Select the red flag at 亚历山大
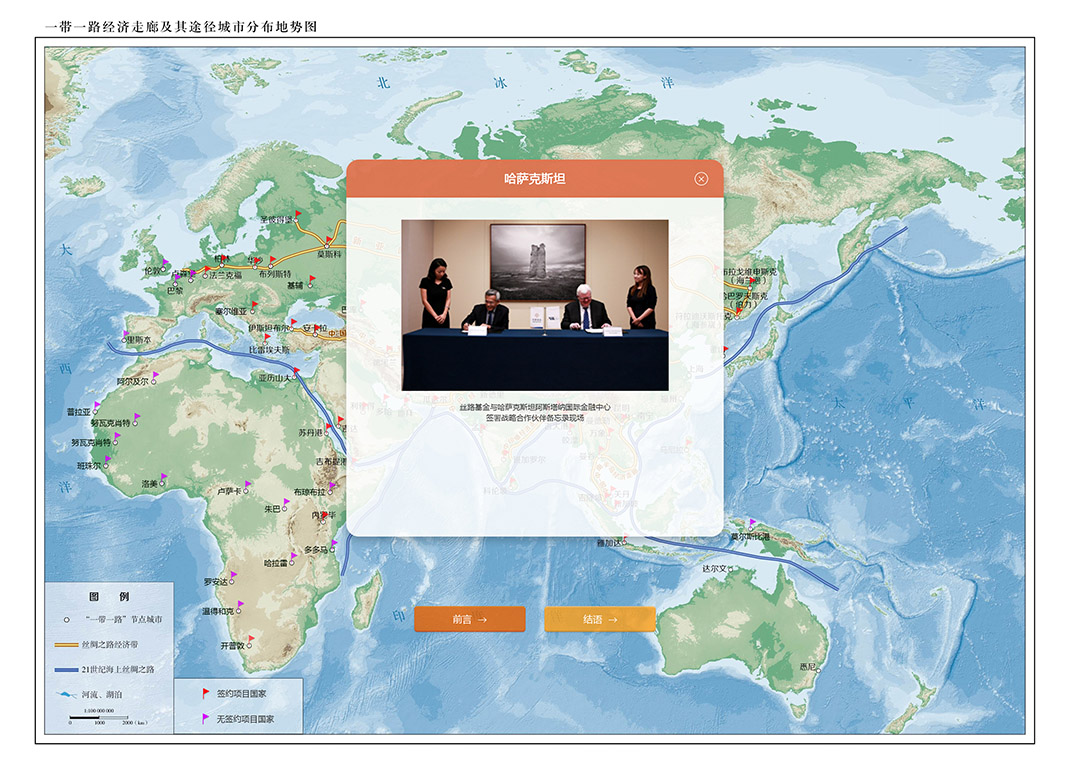Viewport: 1070px width, 777px height. (297, 371)
